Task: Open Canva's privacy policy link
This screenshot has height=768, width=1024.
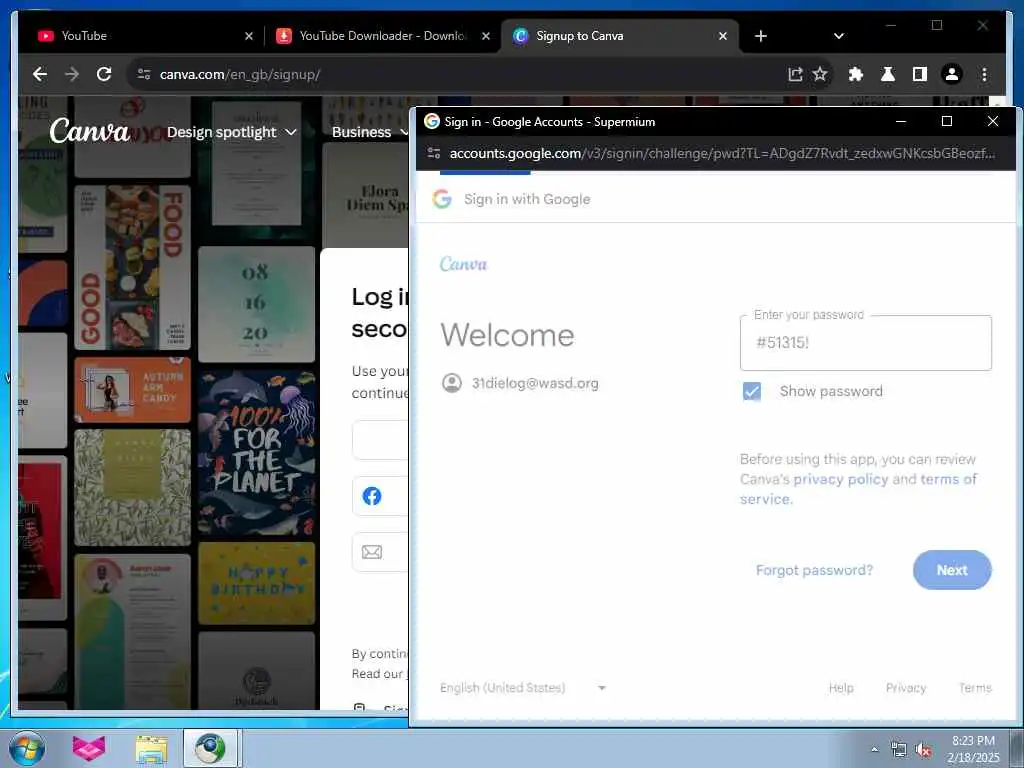Action: tap(840, 479)
